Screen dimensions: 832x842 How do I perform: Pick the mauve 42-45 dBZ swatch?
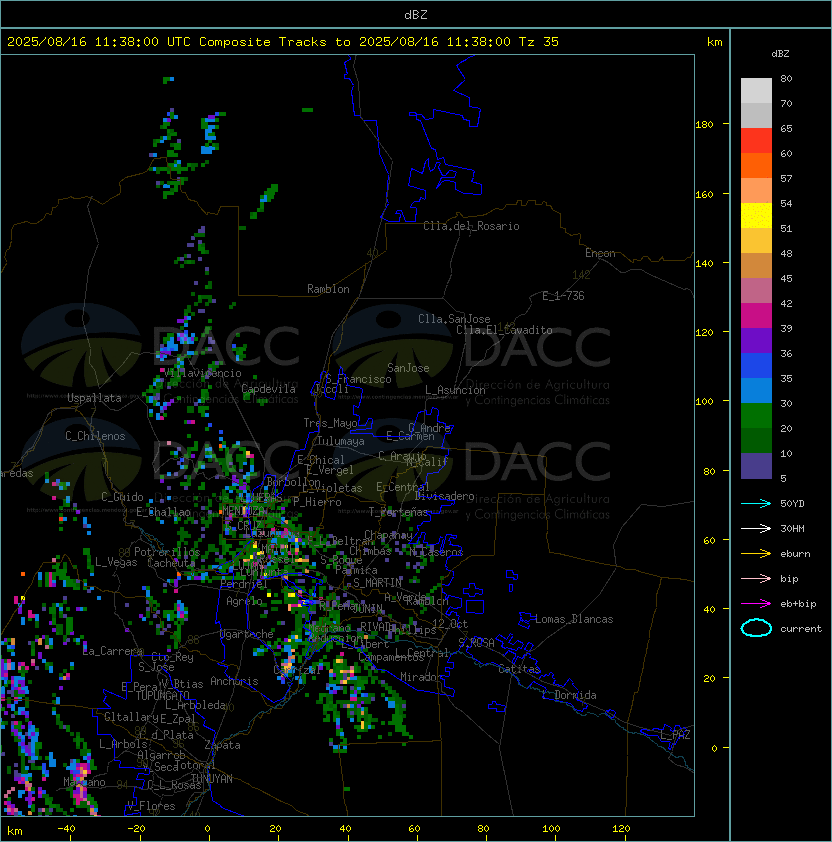pyautogui.click(x=756, y=291)
